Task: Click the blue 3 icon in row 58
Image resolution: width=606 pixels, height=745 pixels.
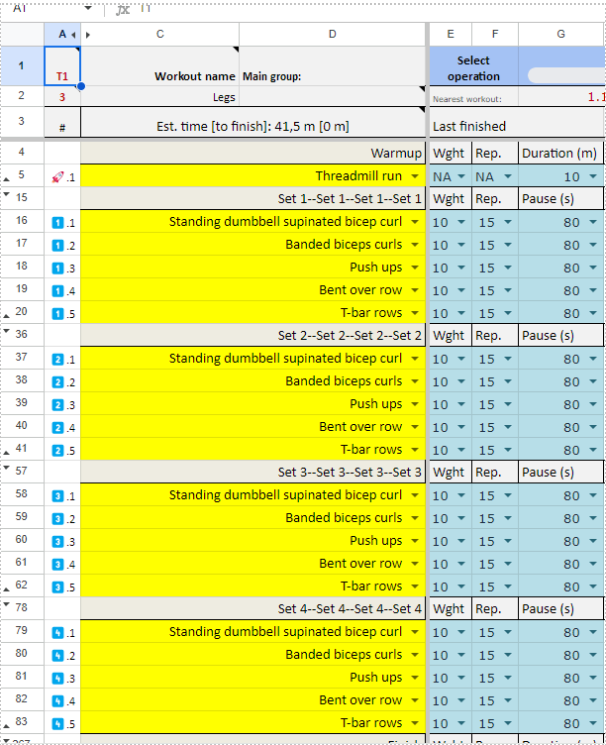Action: (x=57, y=496)
